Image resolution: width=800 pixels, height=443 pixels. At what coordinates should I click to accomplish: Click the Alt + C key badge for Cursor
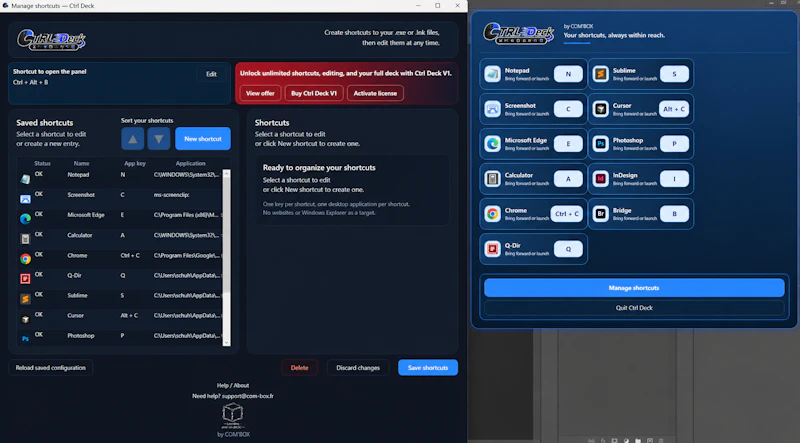674,109
